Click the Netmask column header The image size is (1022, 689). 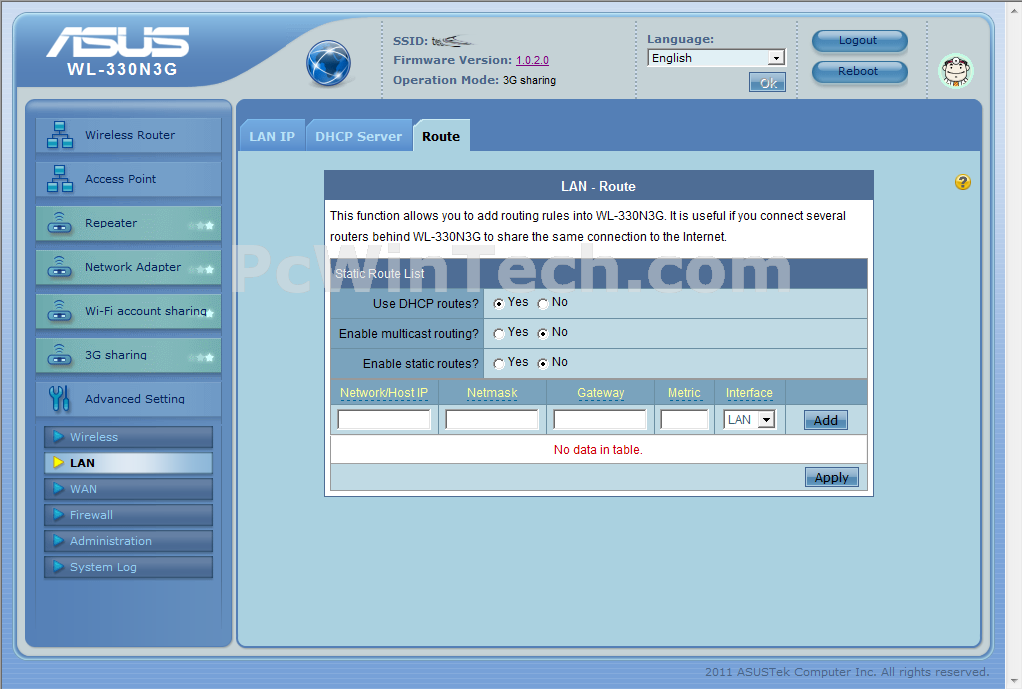coord(492,393)
